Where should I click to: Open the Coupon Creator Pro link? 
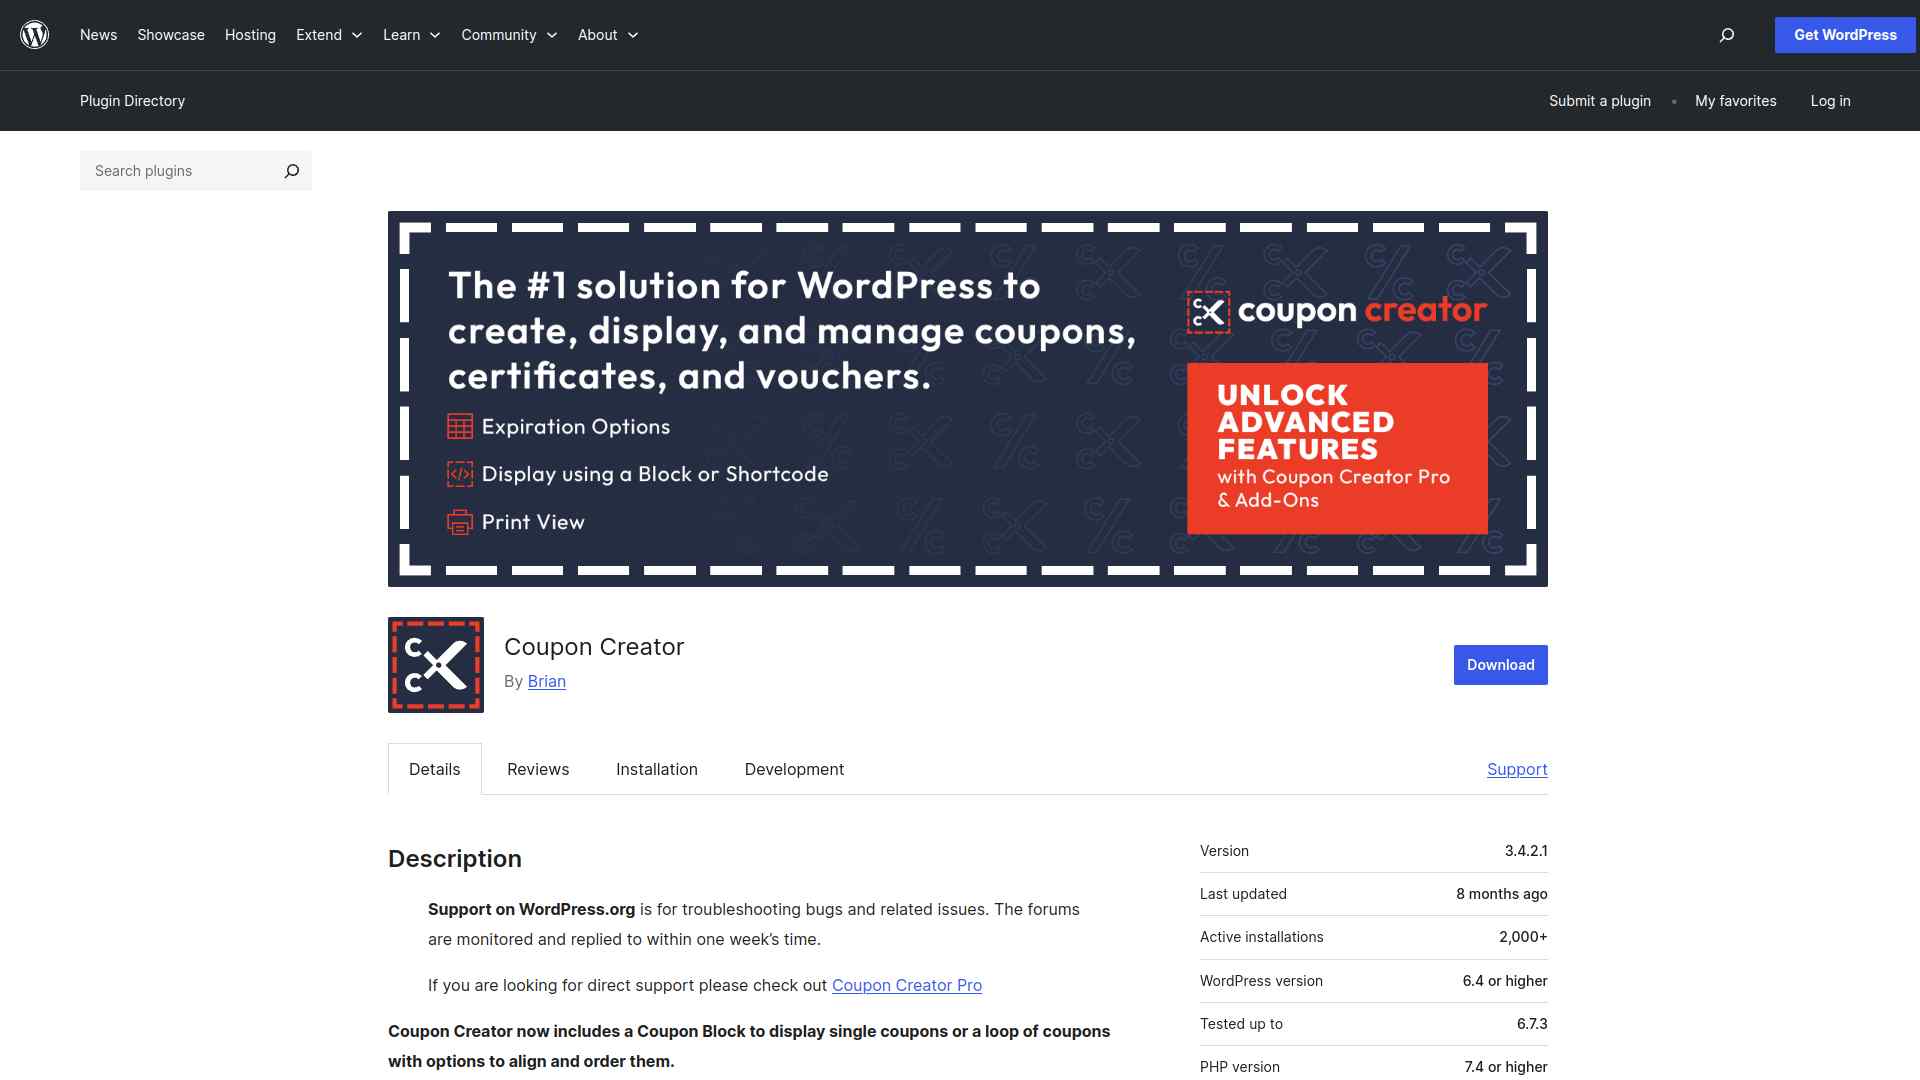pyautogui.click(x=906, y=985)
